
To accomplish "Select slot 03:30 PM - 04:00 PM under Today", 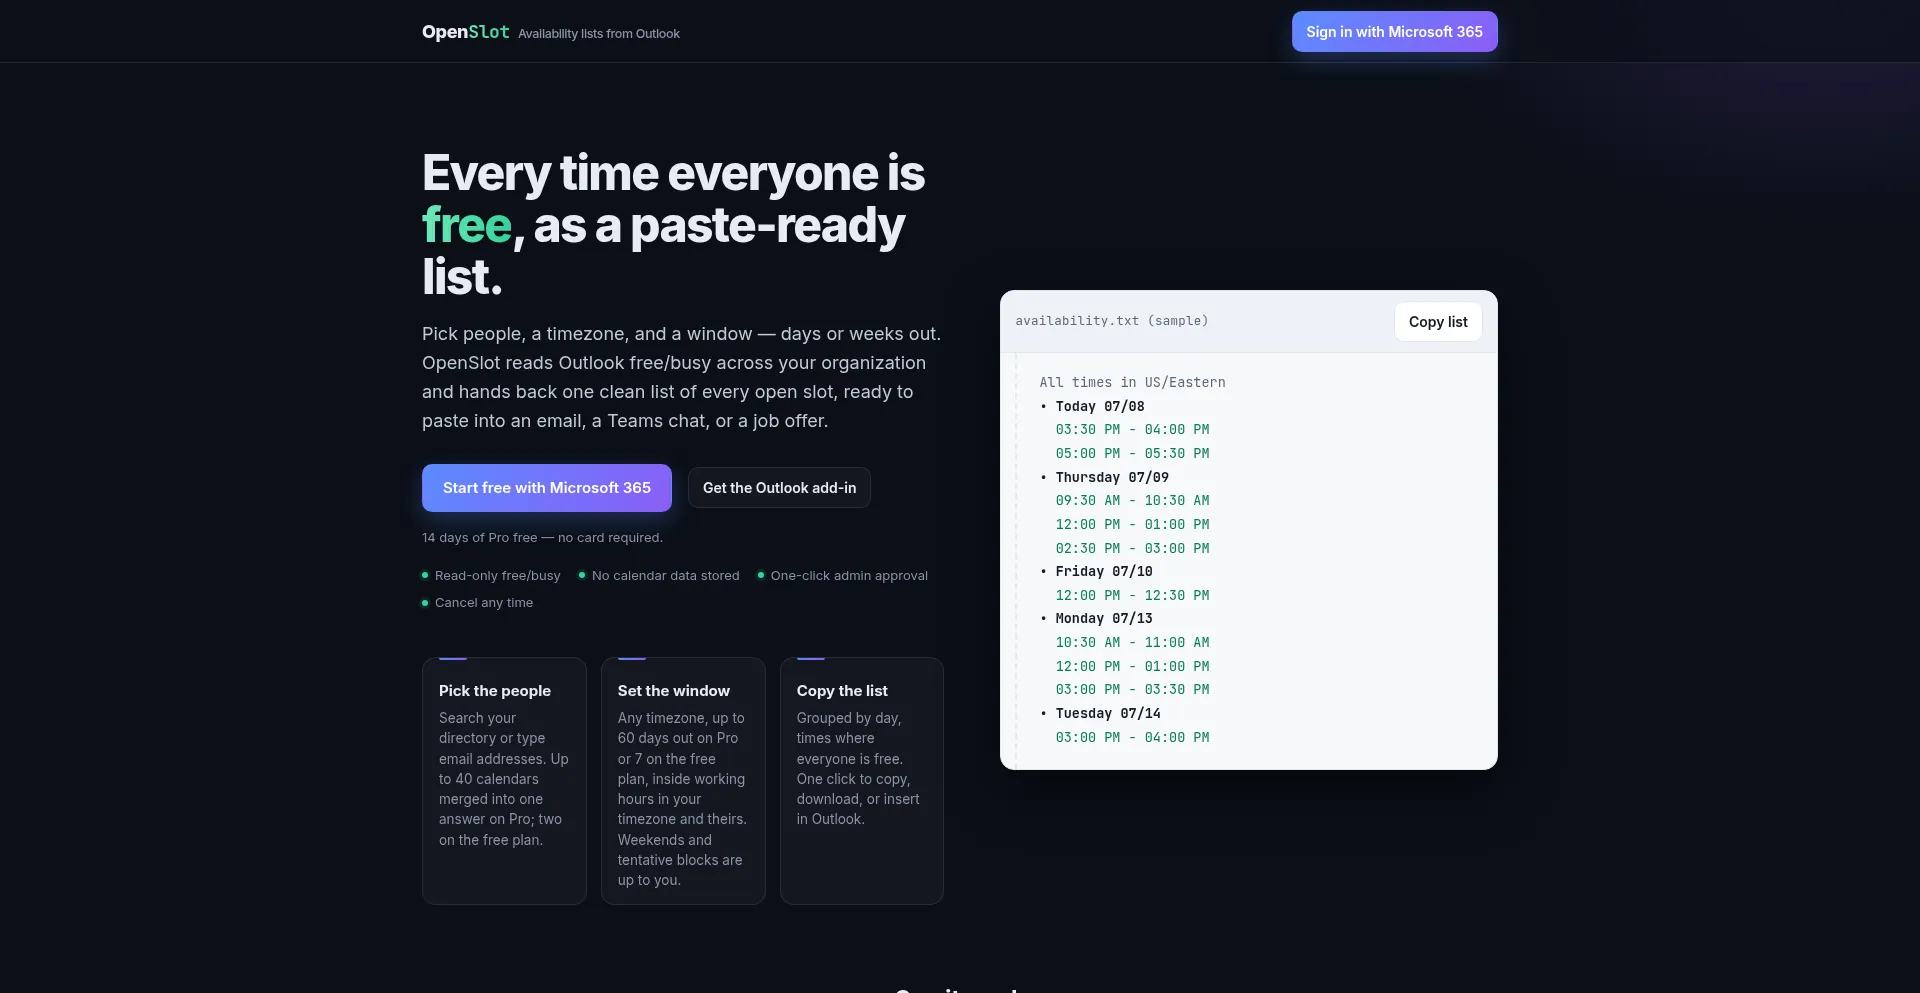I will coord(1132,430).
